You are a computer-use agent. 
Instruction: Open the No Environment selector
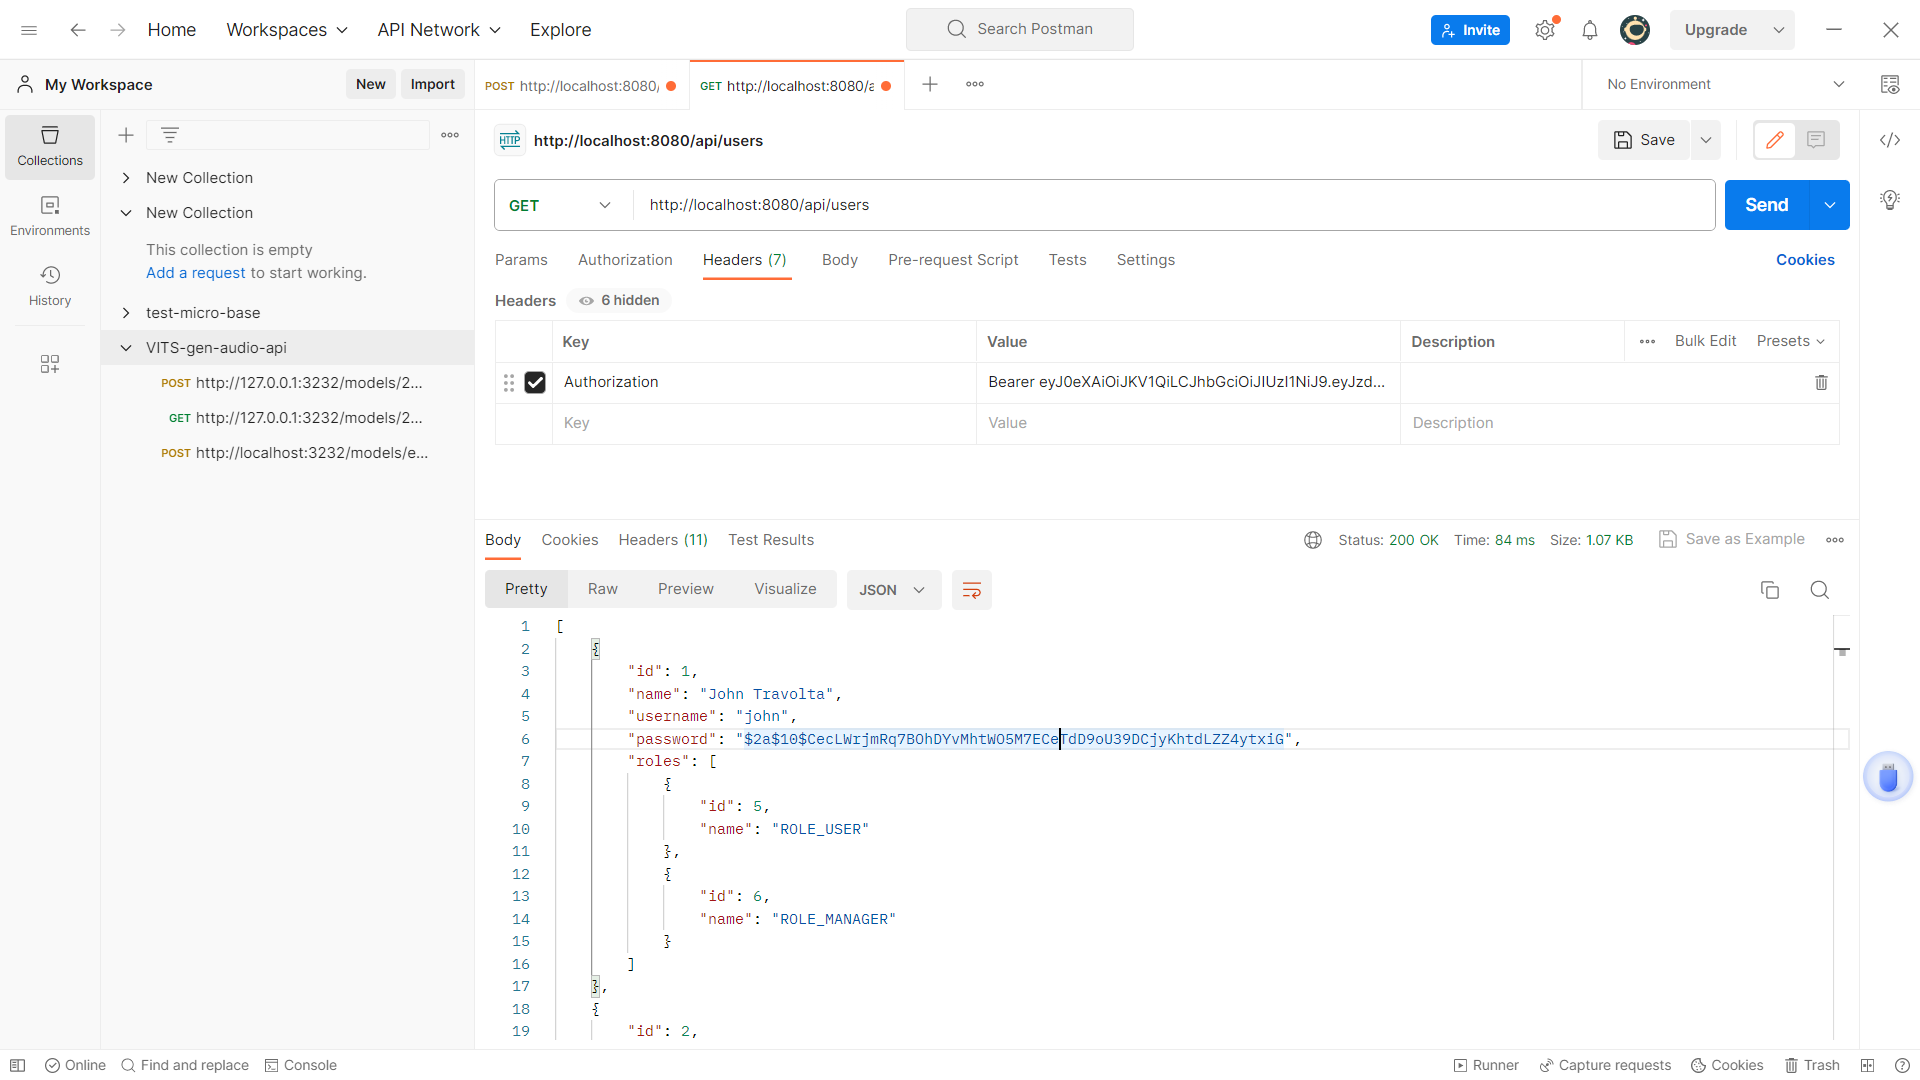(x=1723, y=85)
